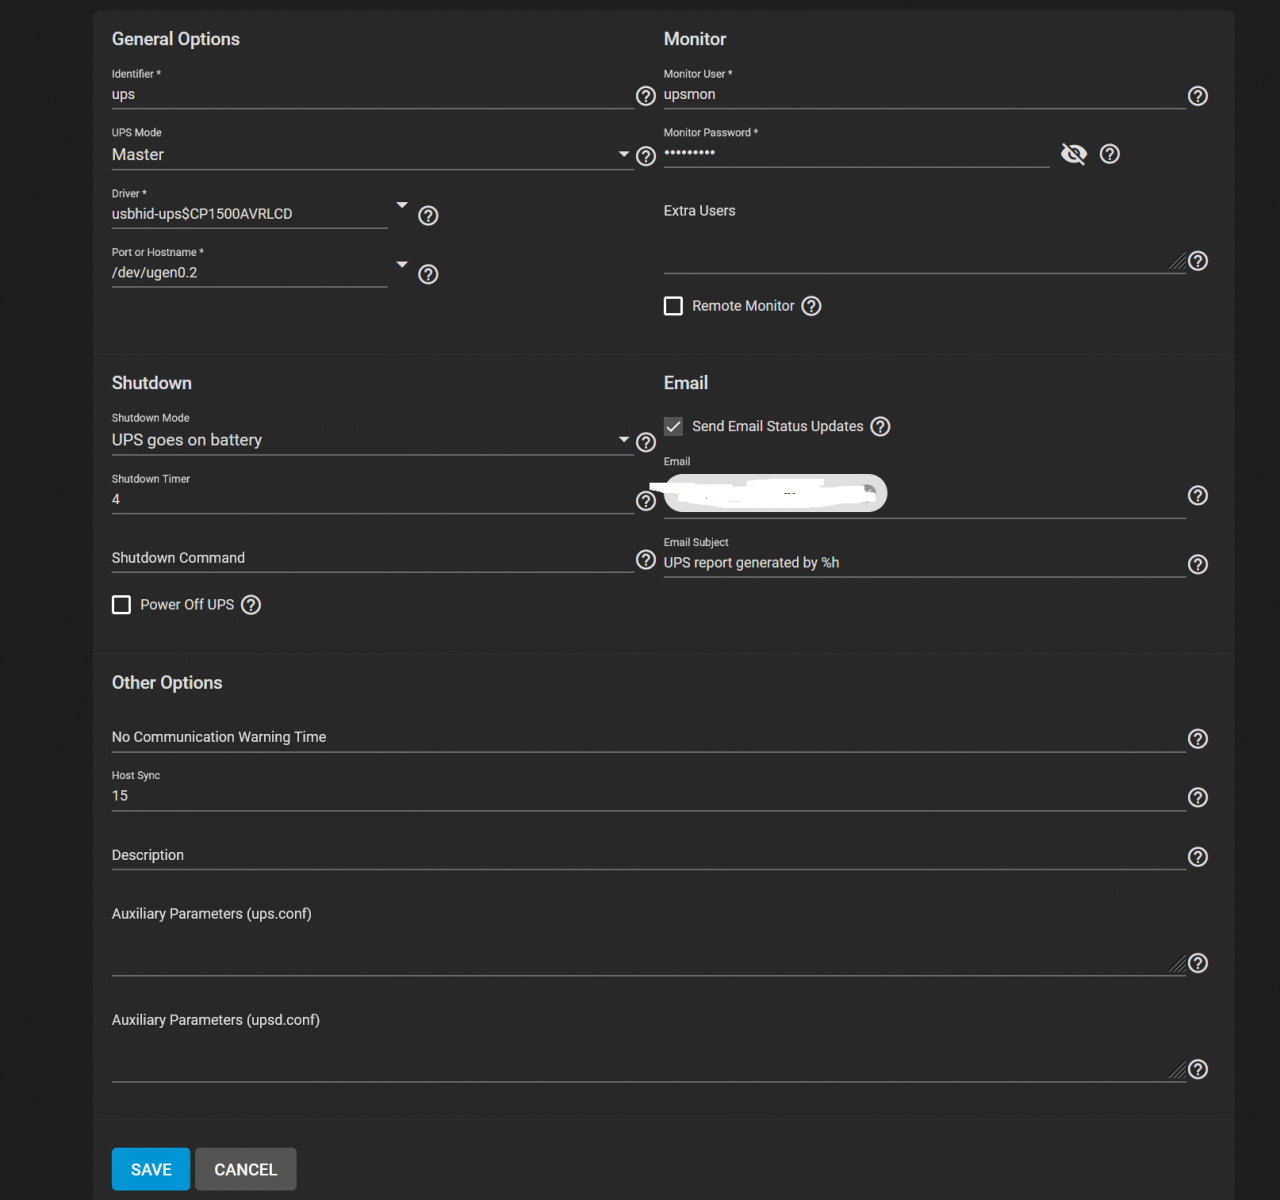Open help for the Identifier field

646,96
